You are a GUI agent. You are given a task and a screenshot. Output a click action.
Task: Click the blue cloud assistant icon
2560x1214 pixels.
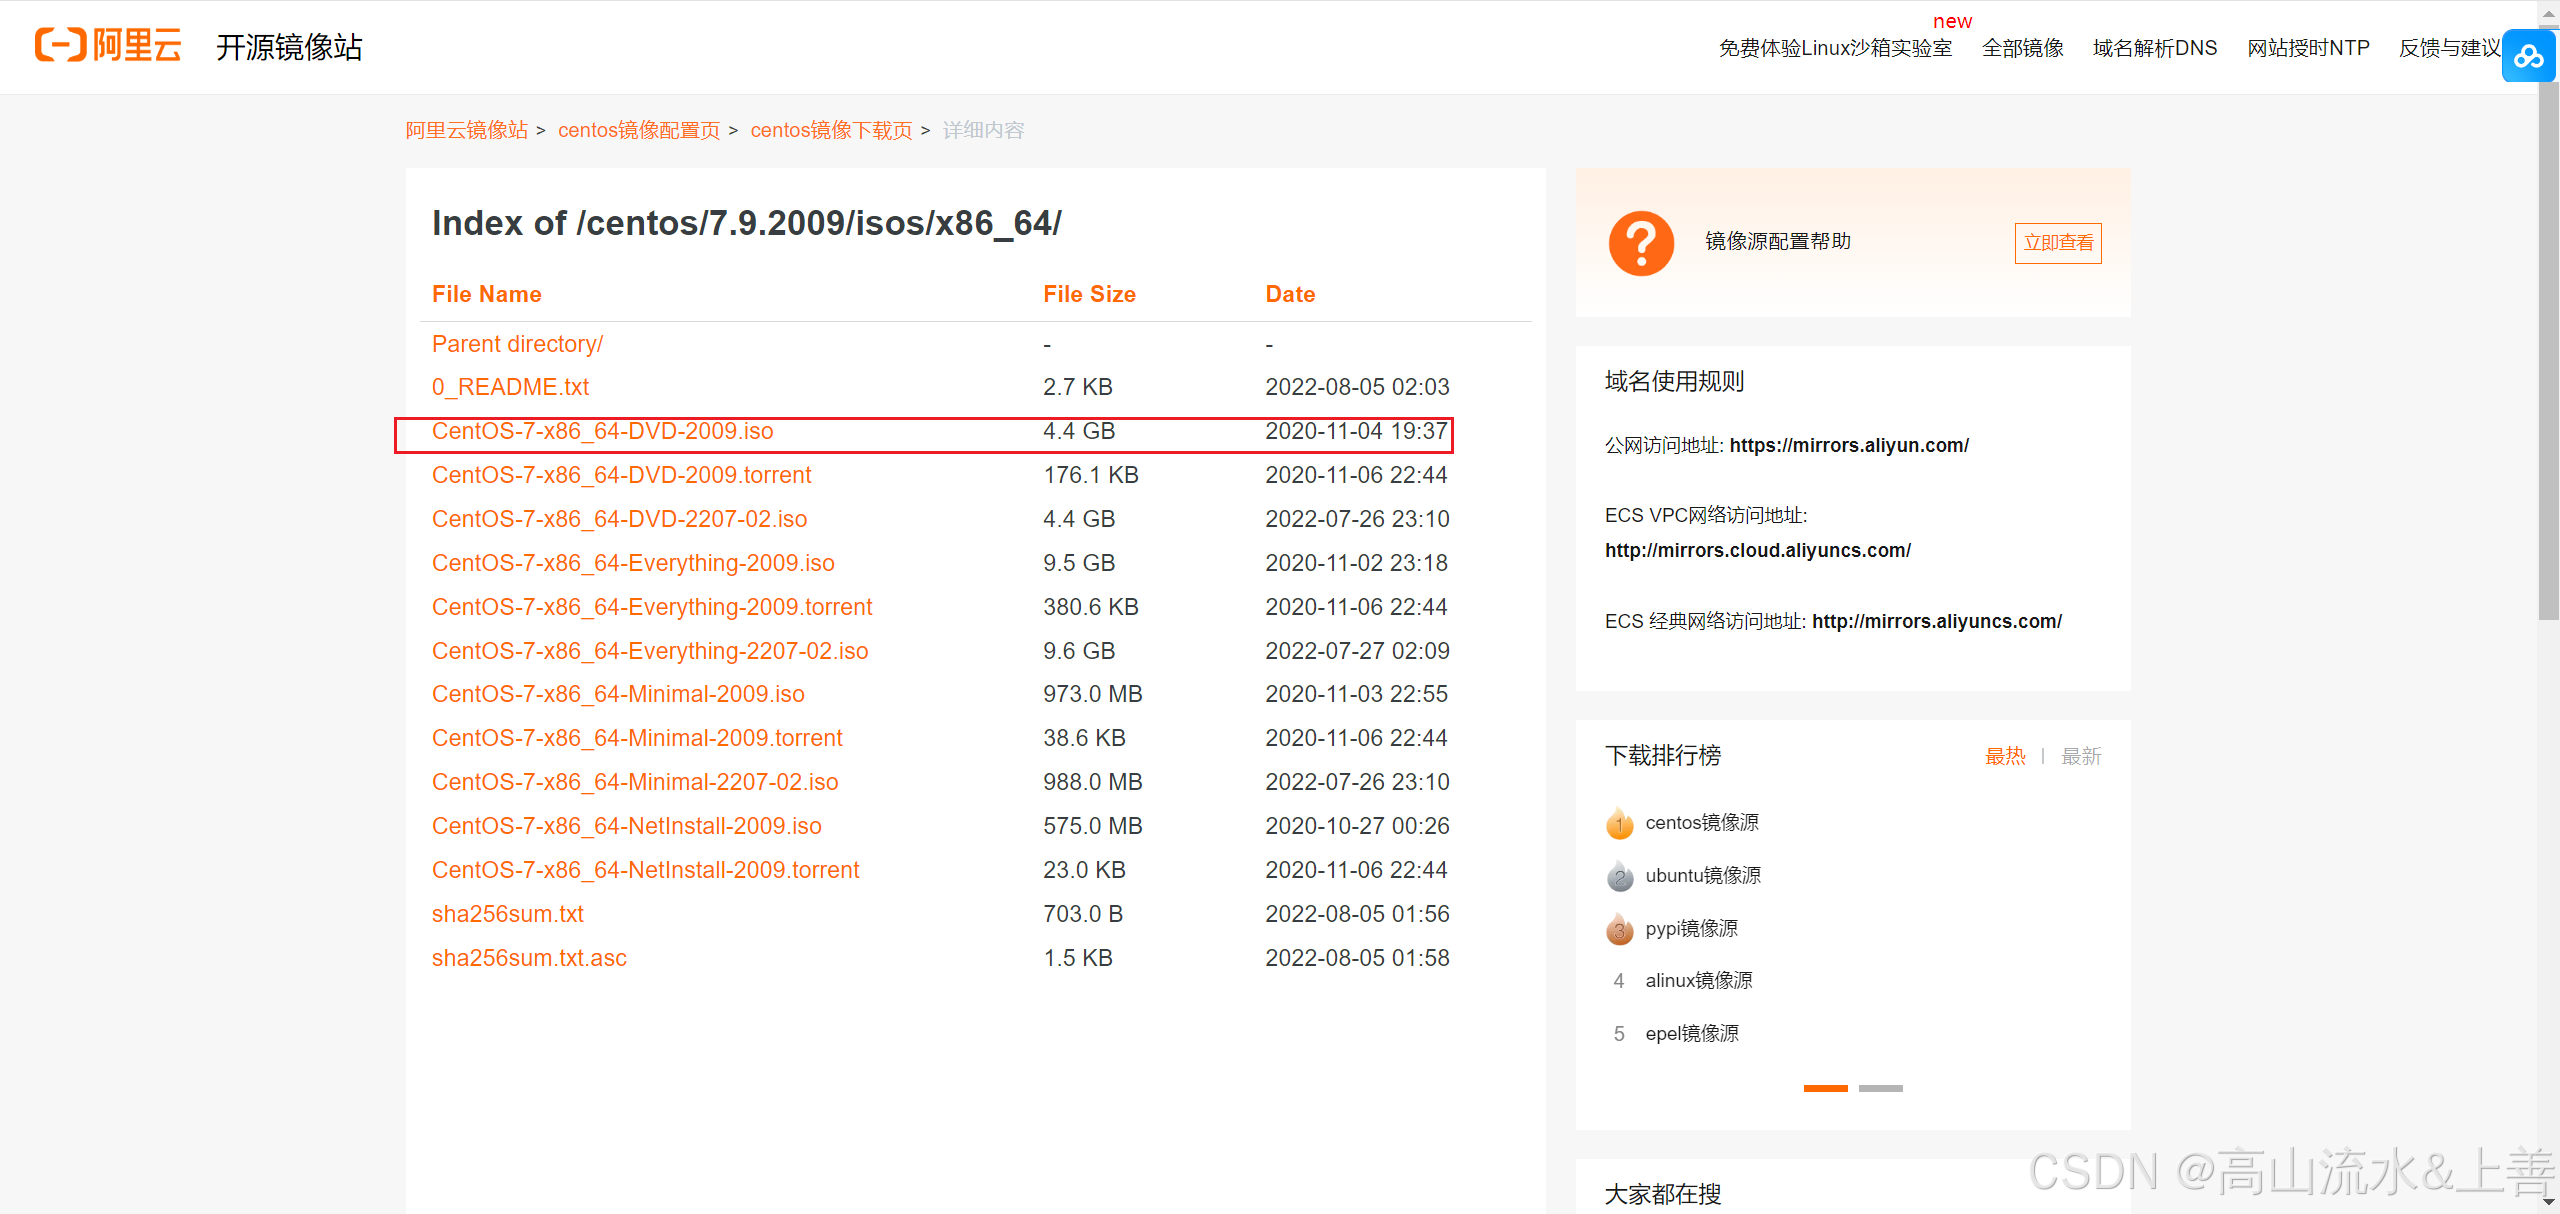(x=2528, y=57)
